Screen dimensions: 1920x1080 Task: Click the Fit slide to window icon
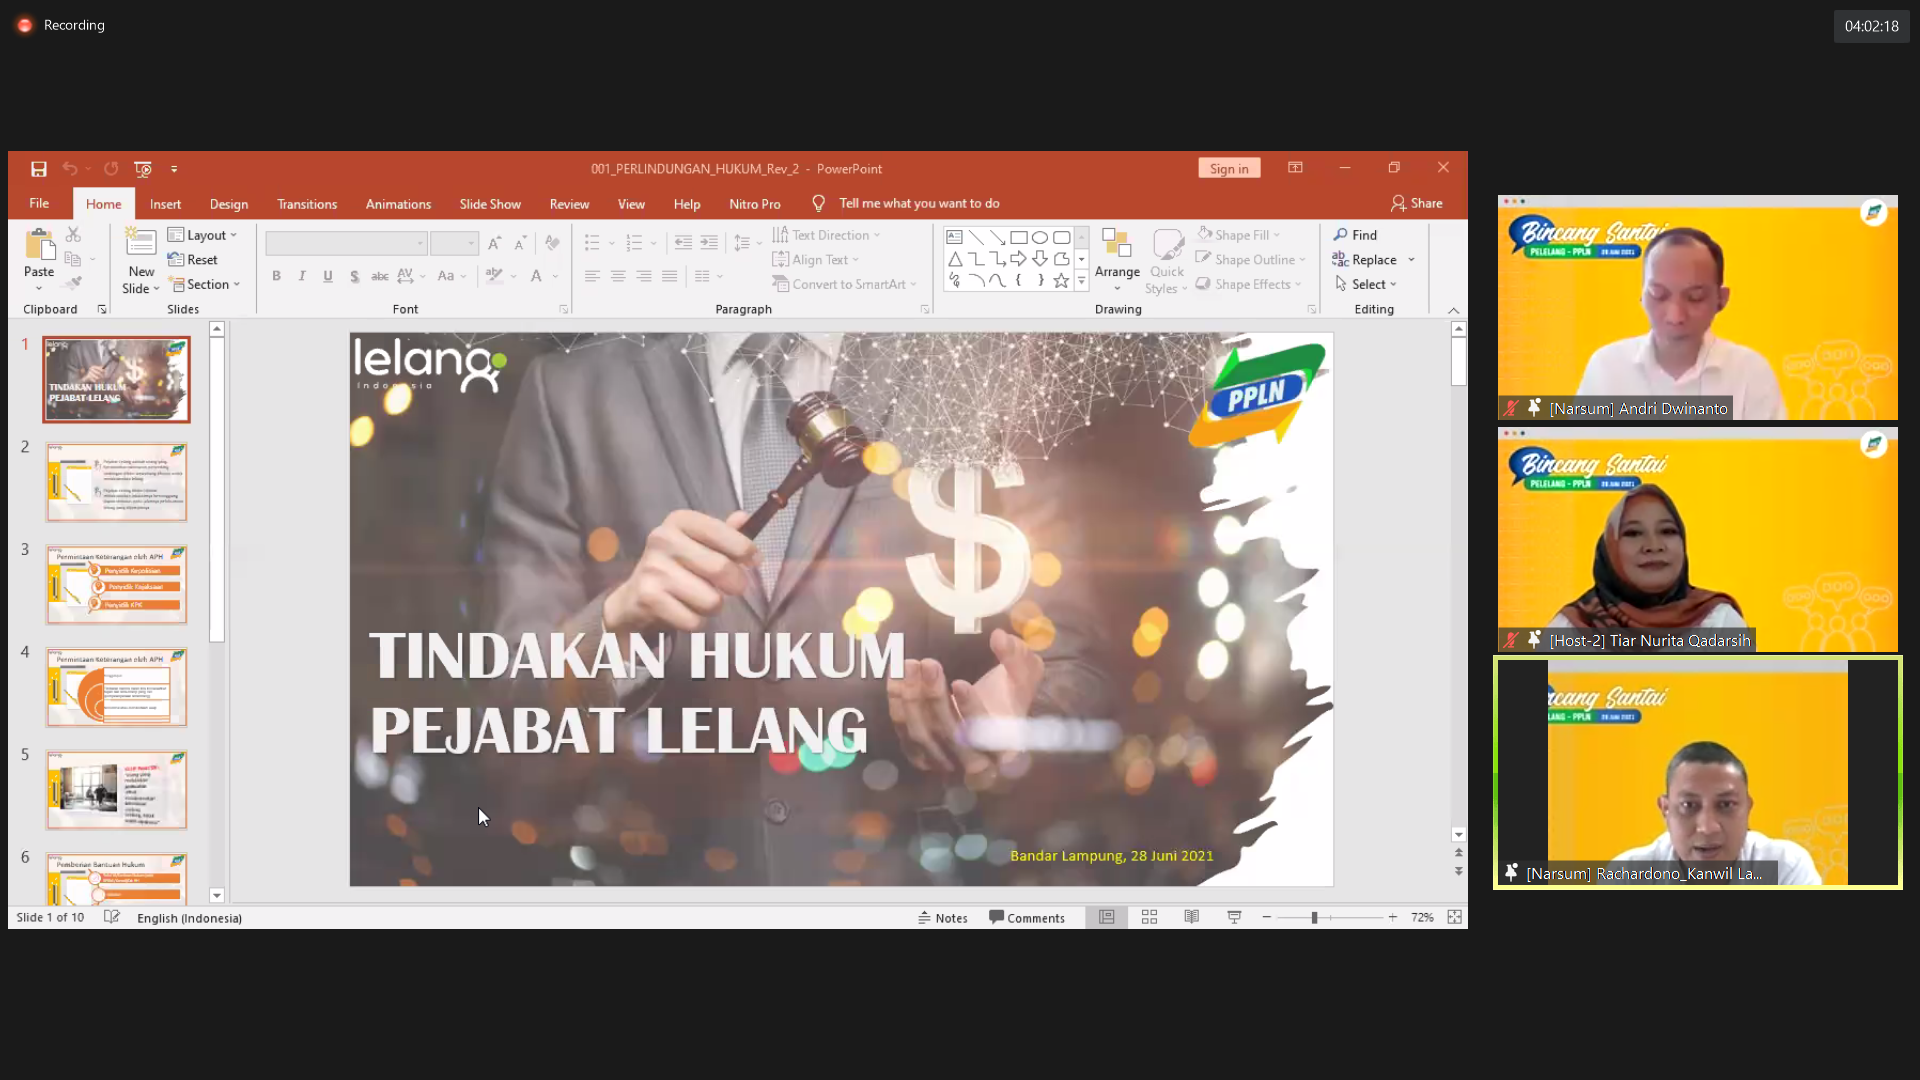coord(1454,917)
